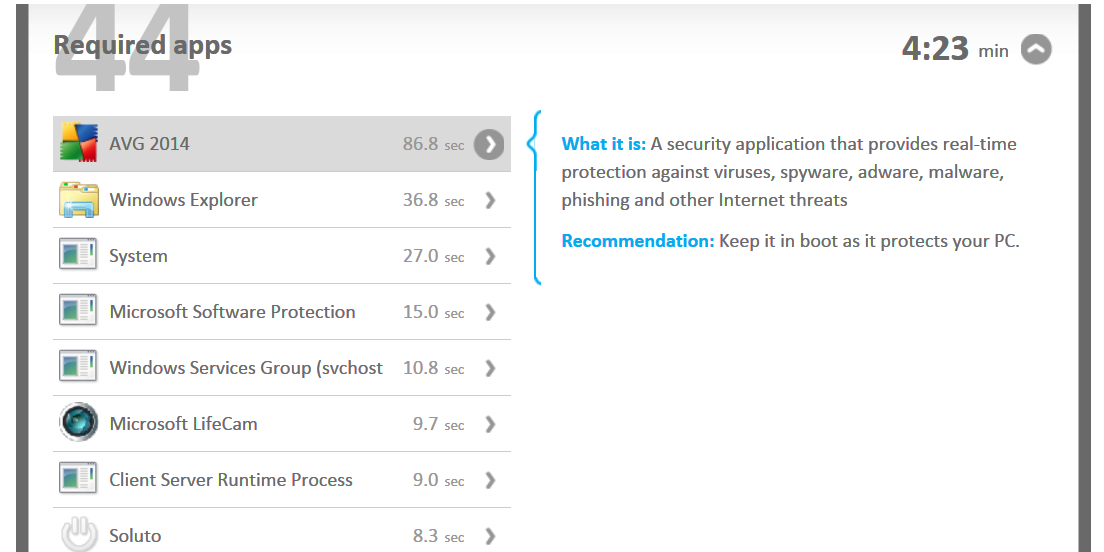Click the Windows Explorer folder icon
1104x552 pixels.
78,200
